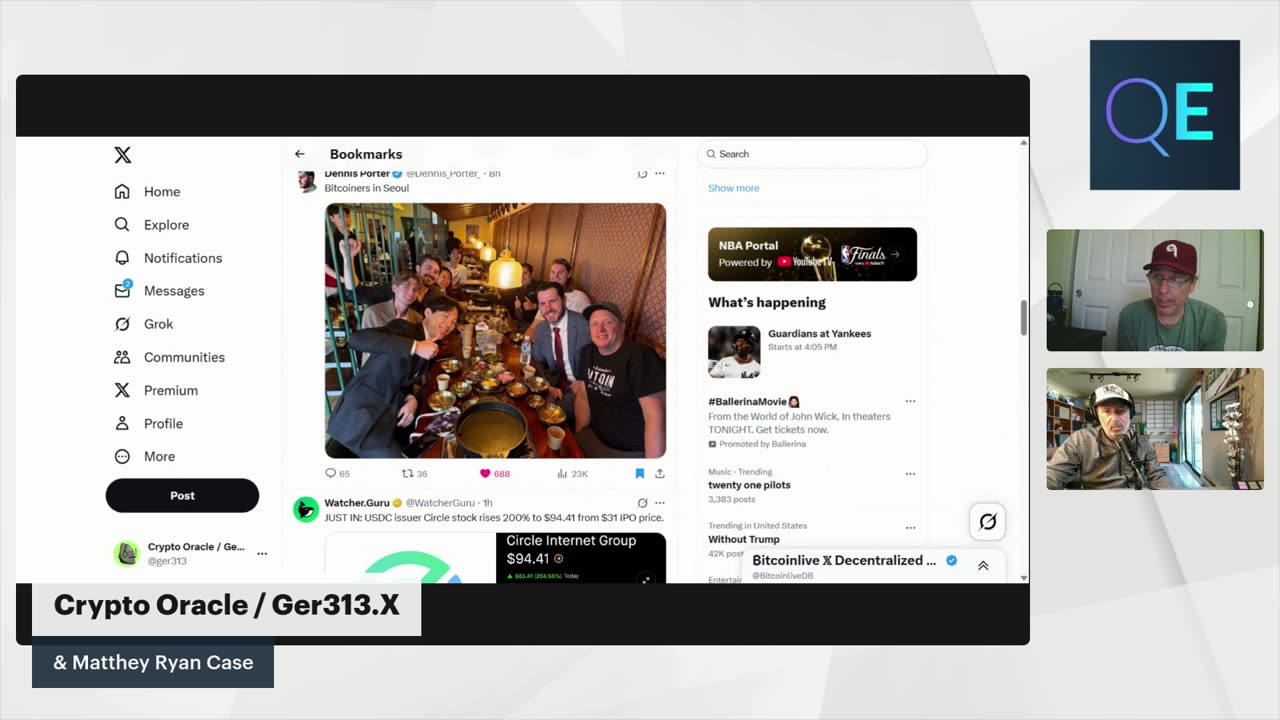The width and height of the screenshot is (1280, 720).
Task: Open the Without Trump trend
Action: pos(744,539)
